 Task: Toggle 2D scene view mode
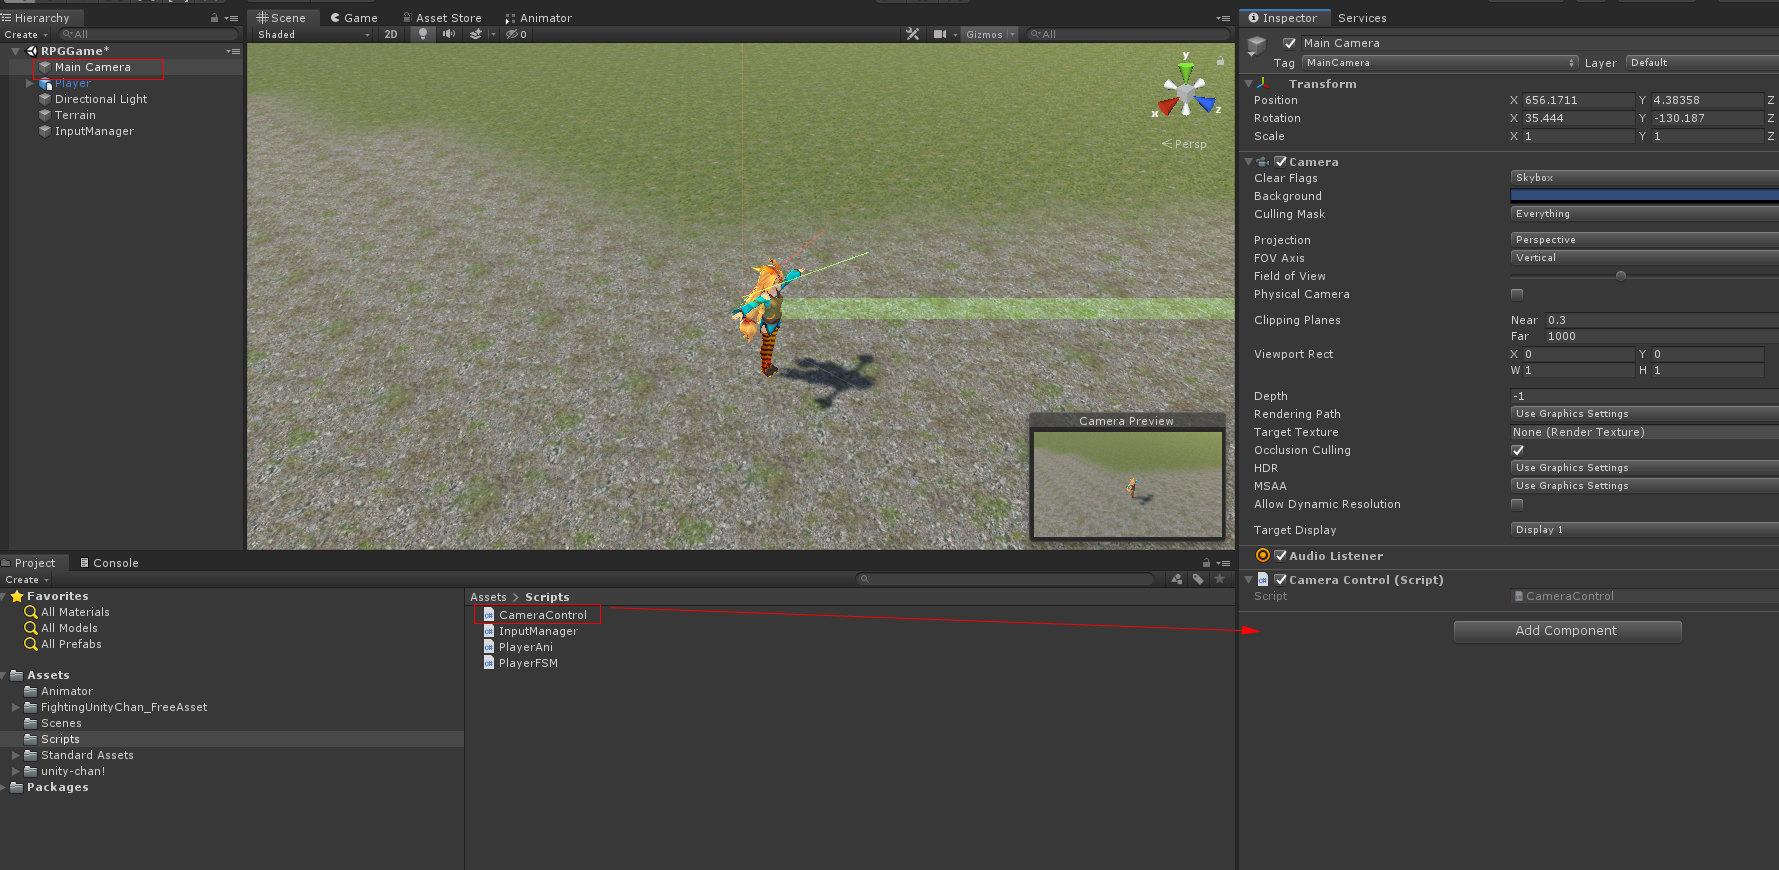pos(391,34)
